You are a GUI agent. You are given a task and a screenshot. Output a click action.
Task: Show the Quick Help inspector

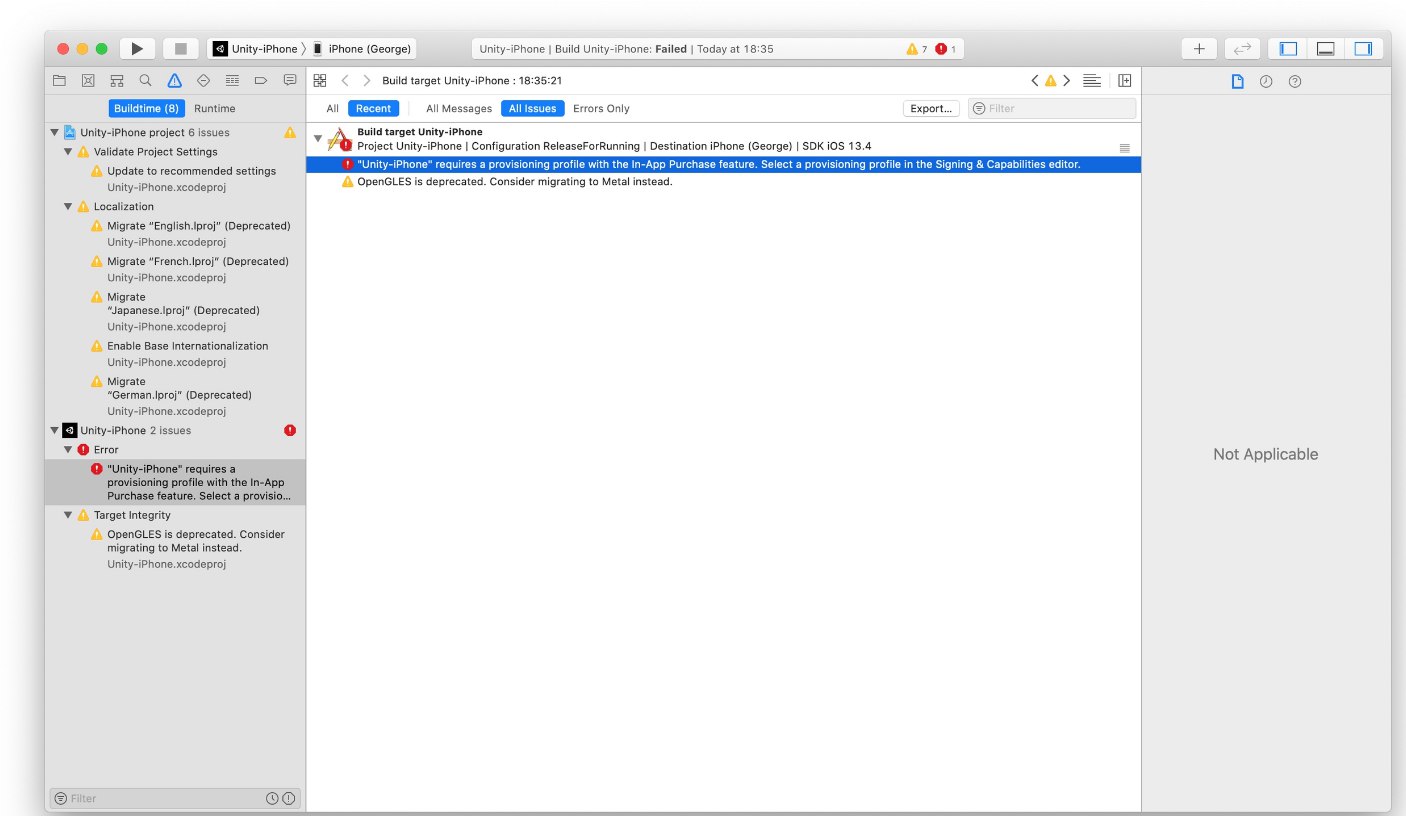1295,81
